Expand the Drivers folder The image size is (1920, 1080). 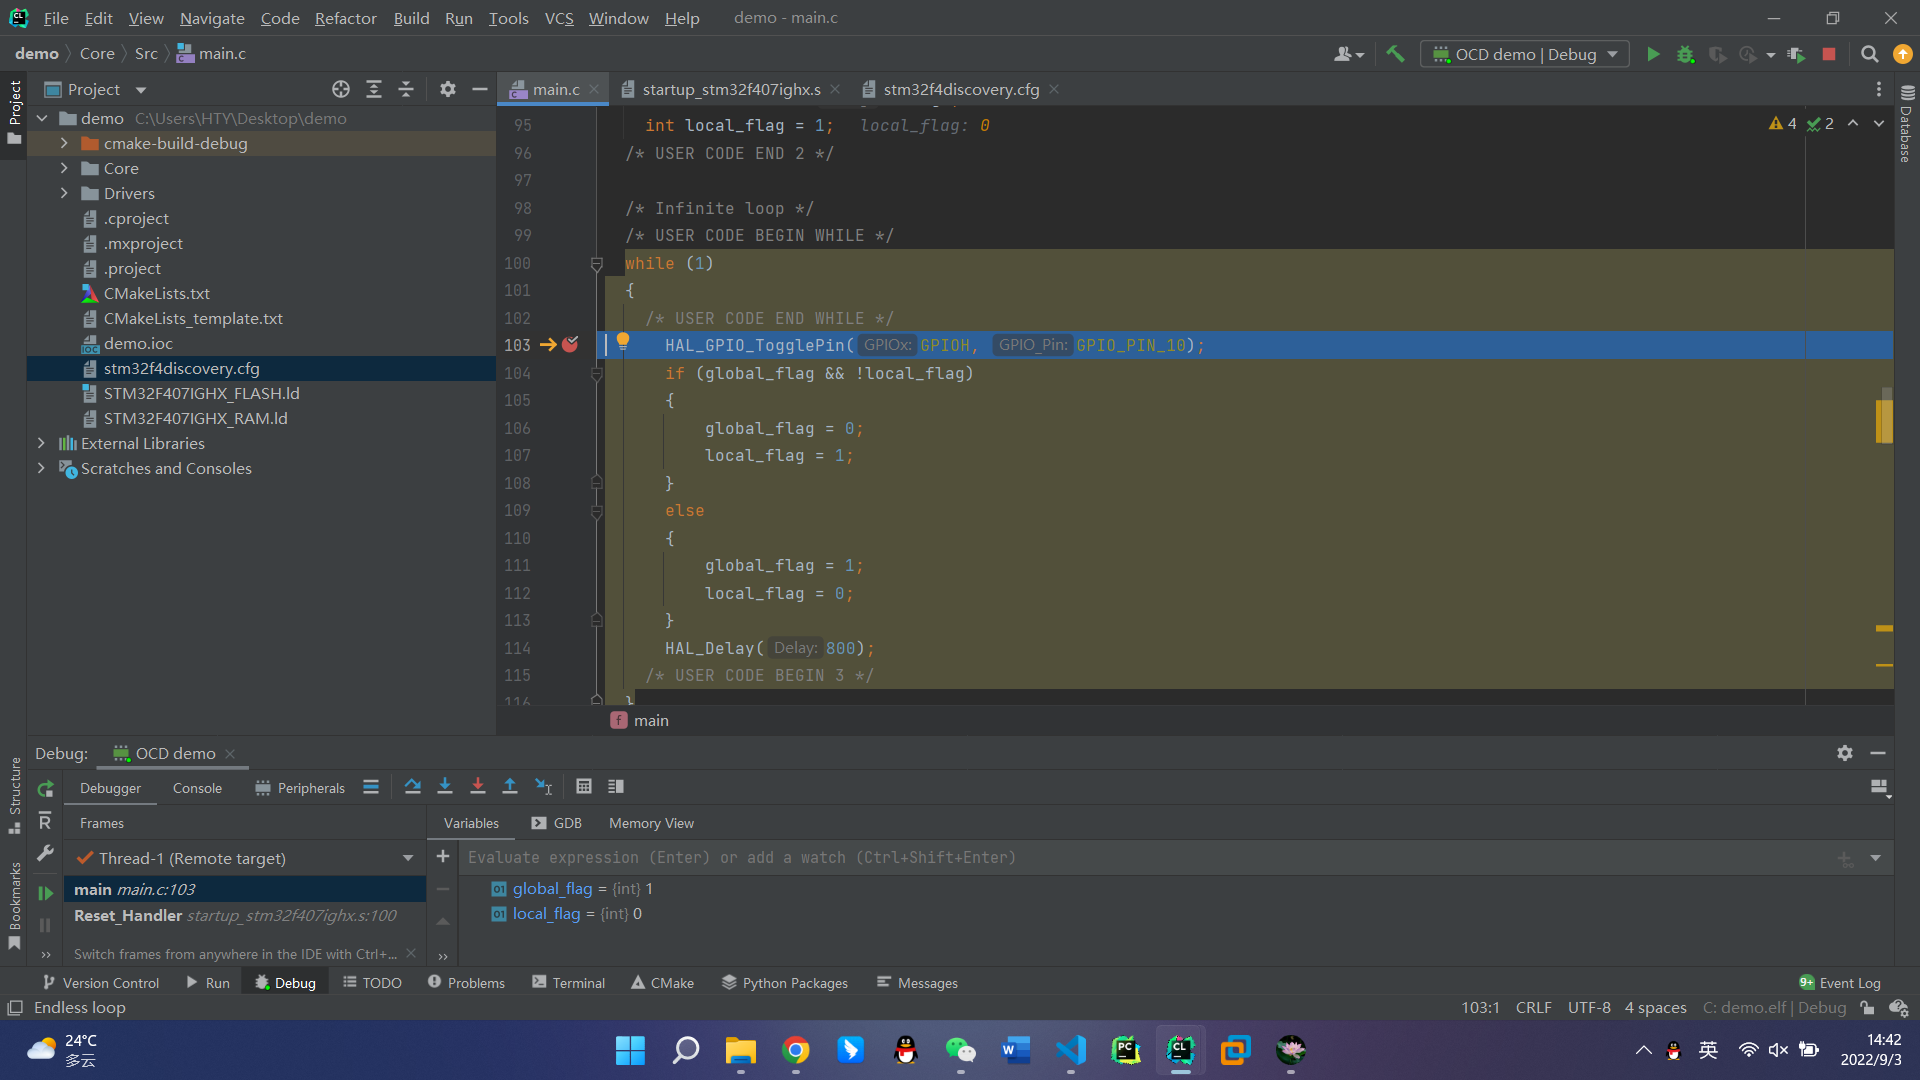coord(64,193)
